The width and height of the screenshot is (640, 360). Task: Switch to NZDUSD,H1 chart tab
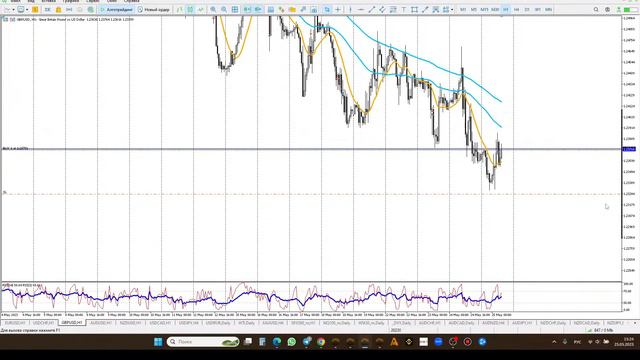pyautogui.click(x=130, y=322)
